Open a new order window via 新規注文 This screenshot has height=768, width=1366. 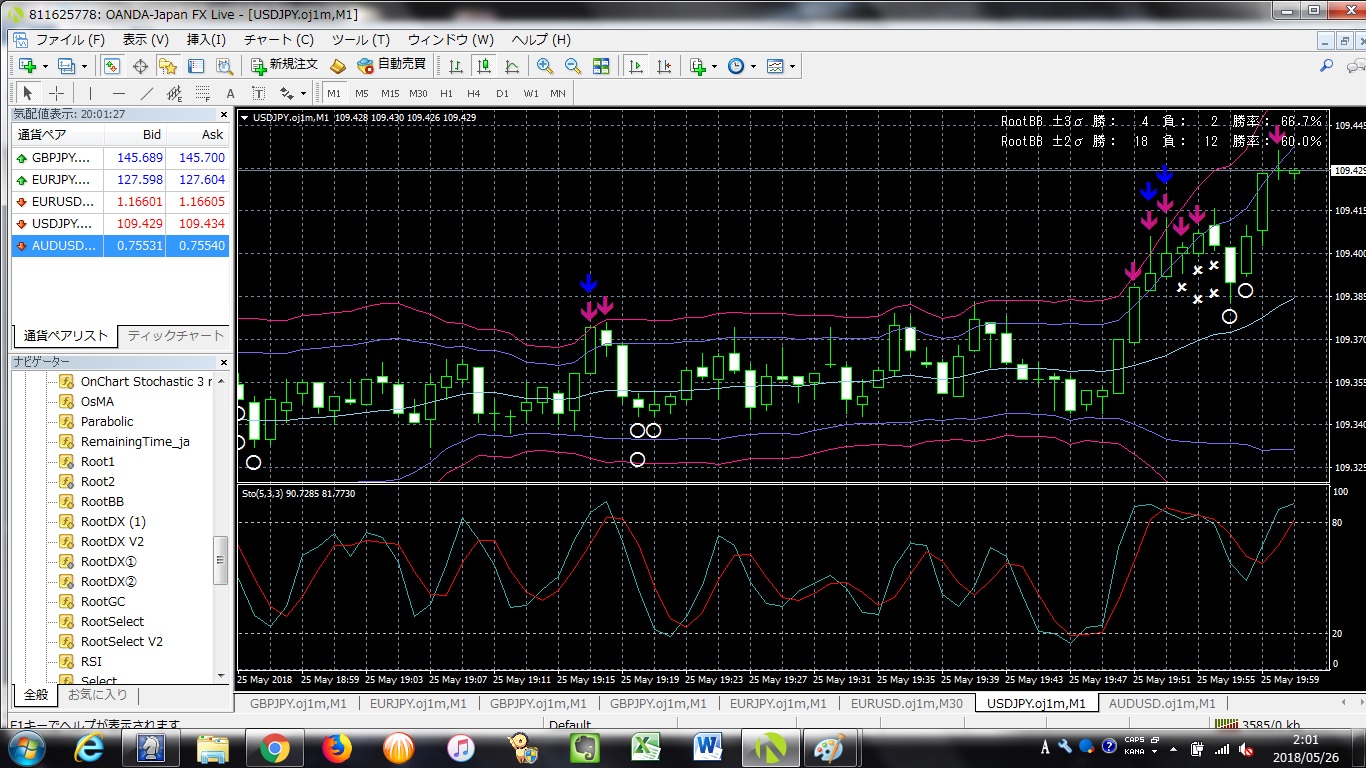[293, 65]
